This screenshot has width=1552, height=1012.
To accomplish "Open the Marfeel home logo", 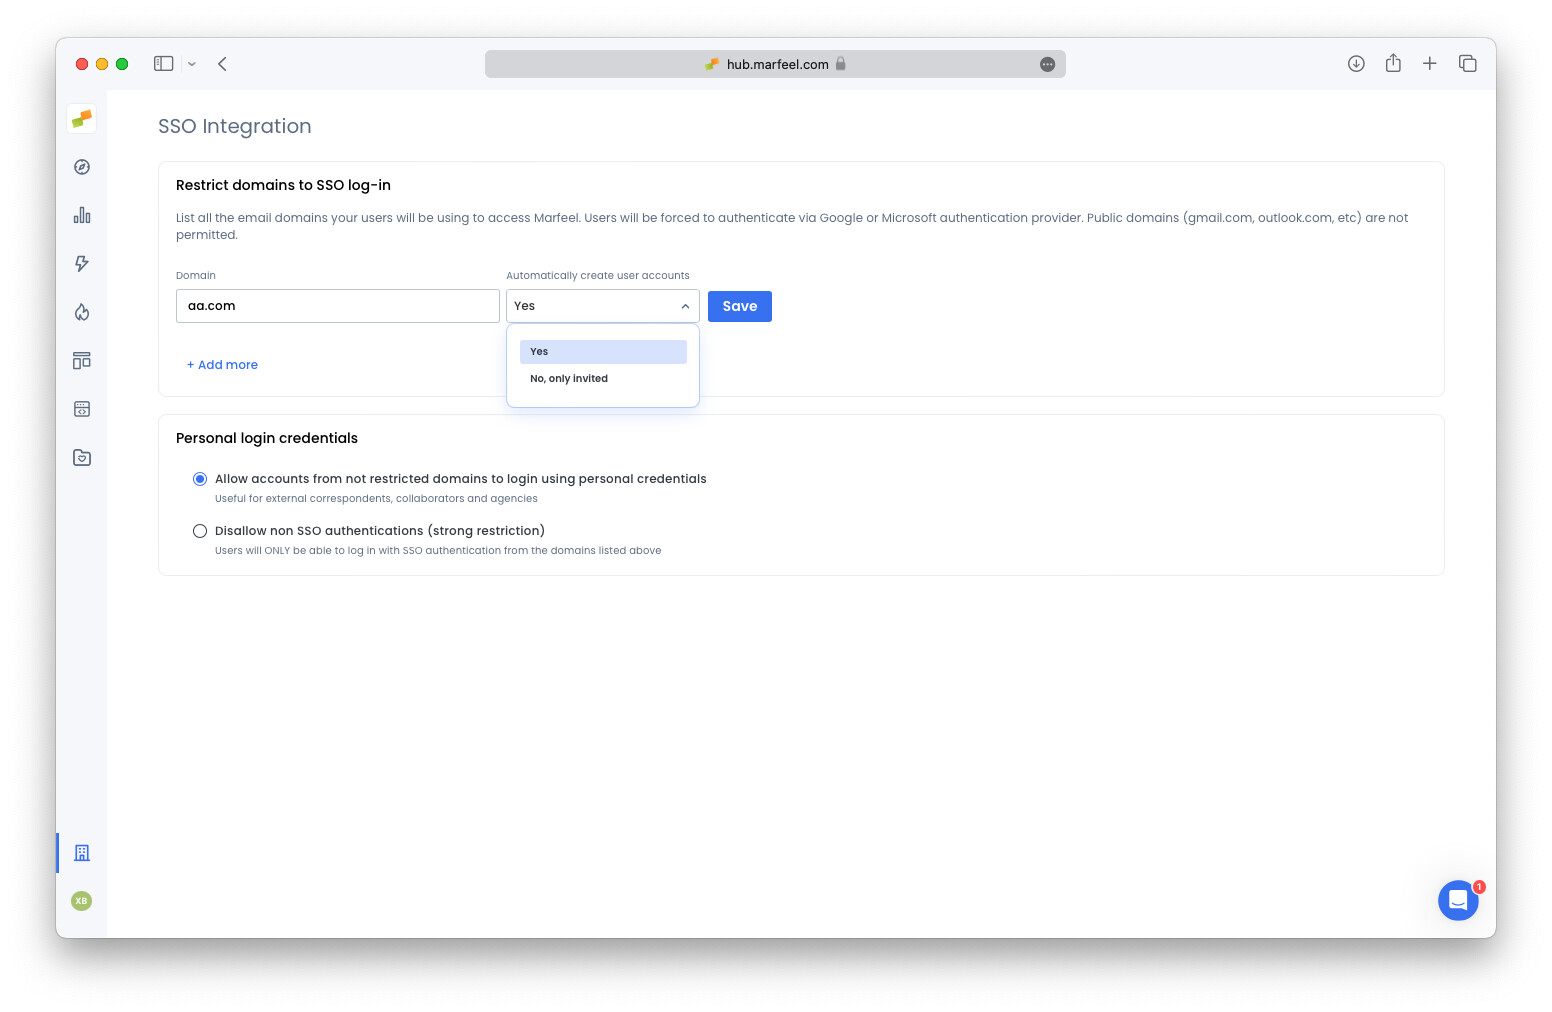I will [81, 118].
